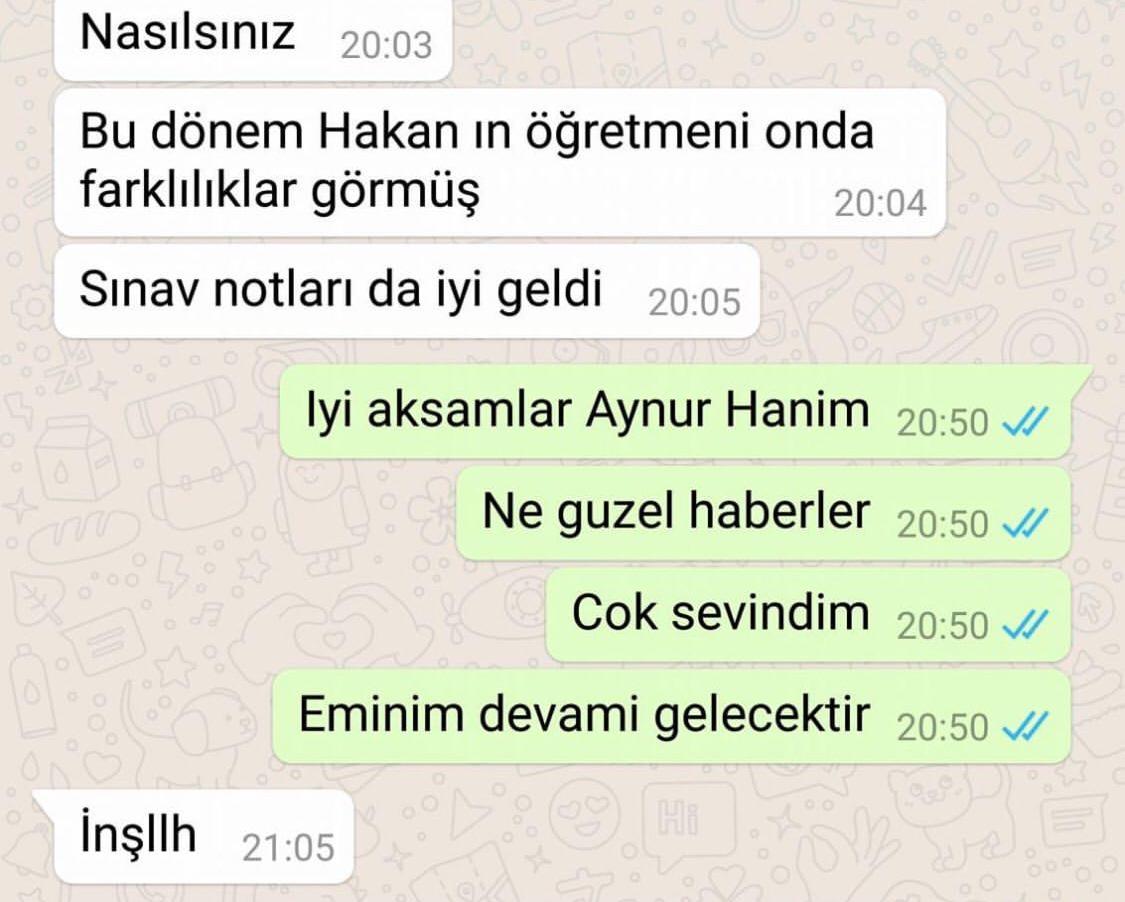Tap the 20:50 time on 'Ne guzel haberler'
Viewport: 1125px width, 902px height.
[943, 524]
